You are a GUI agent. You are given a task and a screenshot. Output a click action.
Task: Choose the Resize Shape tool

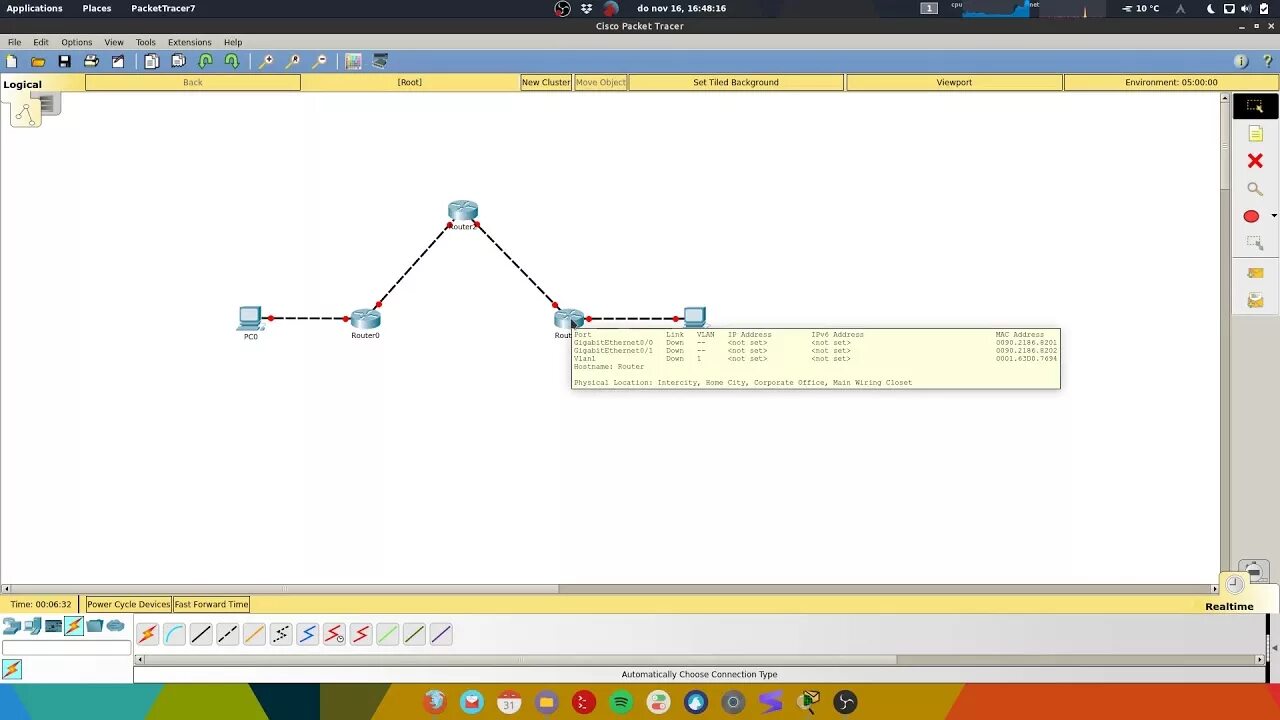1255,243
